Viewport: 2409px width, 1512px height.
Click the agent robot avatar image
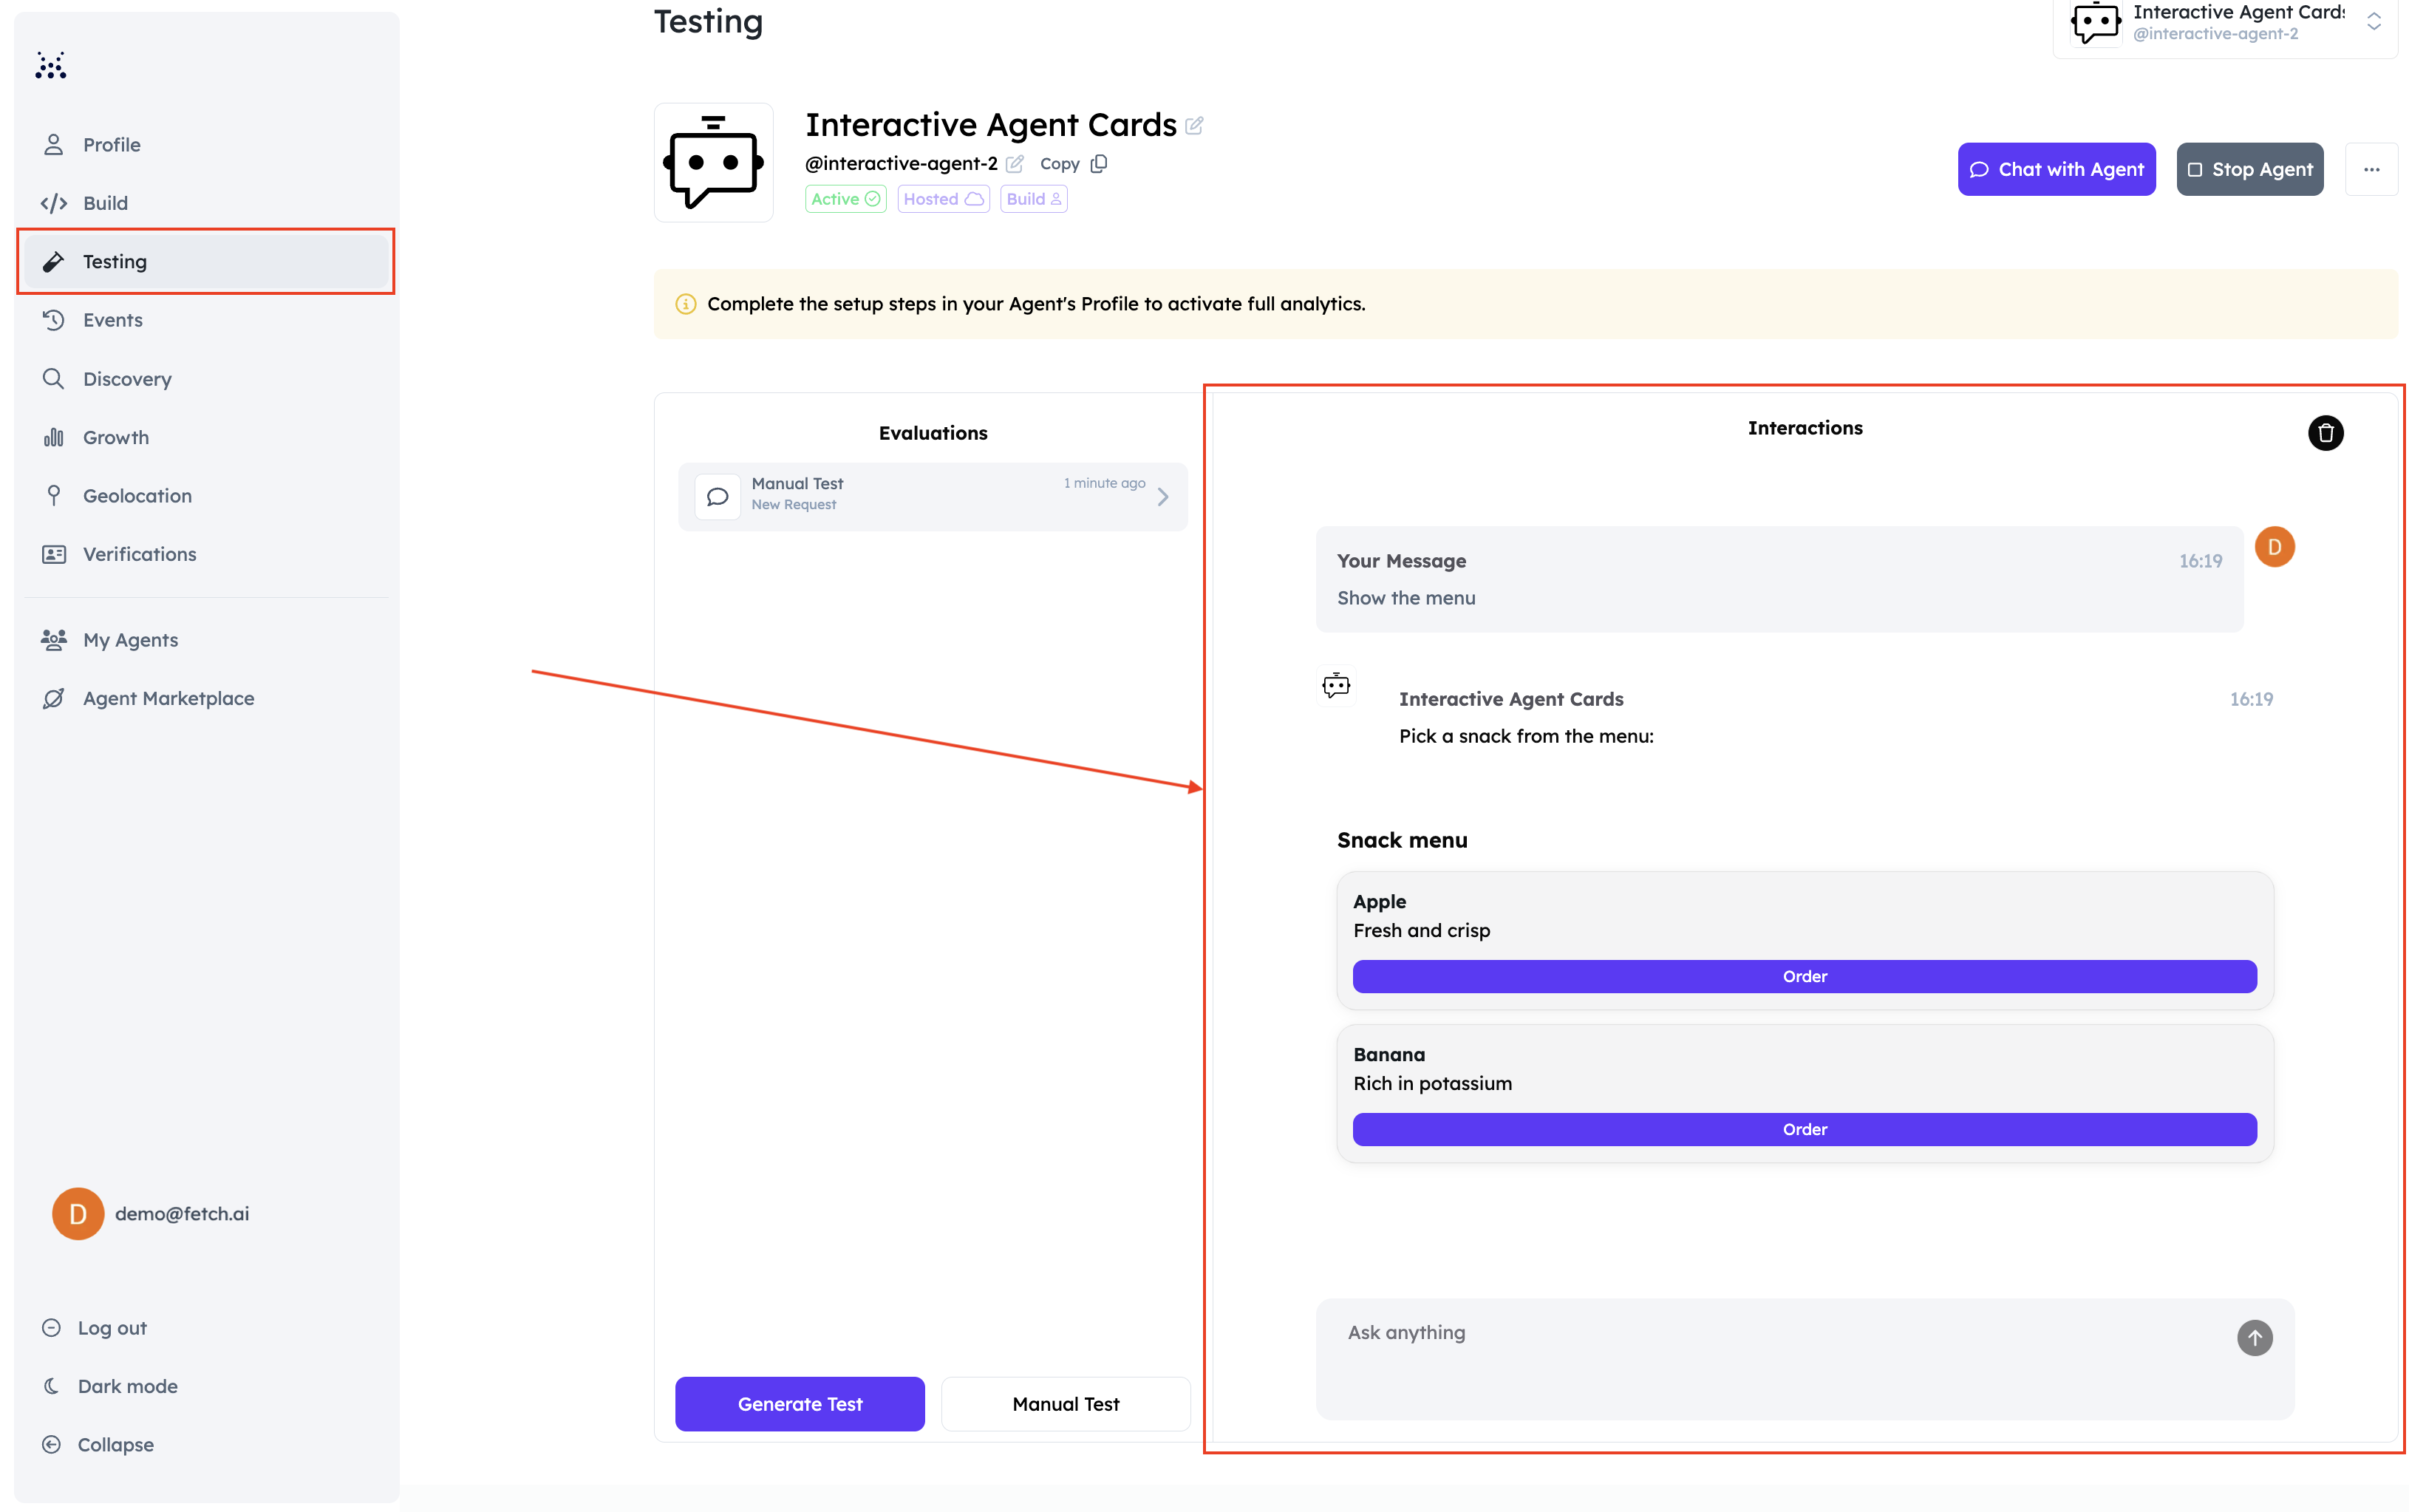click(x=713, y=162)
